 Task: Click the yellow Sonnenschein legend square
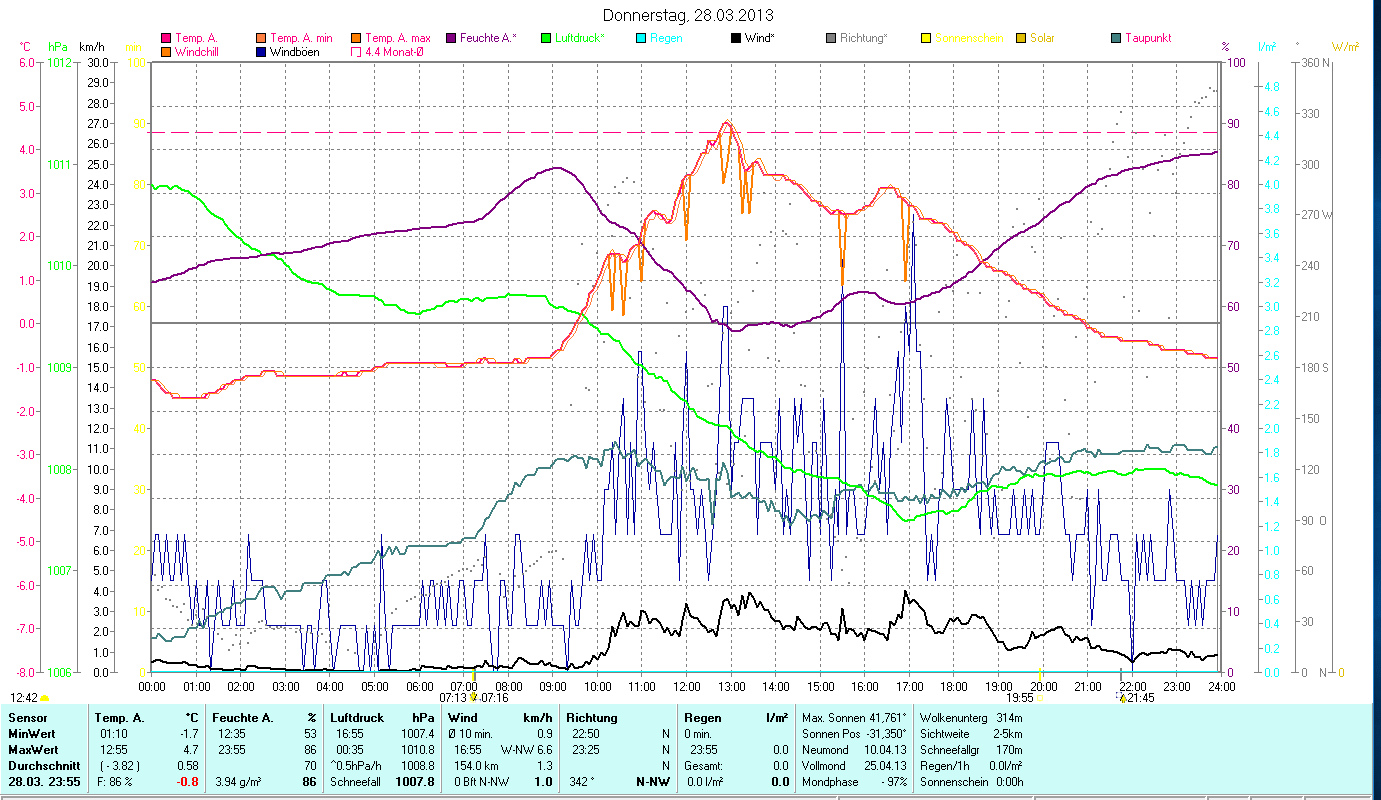click(926, 39)
